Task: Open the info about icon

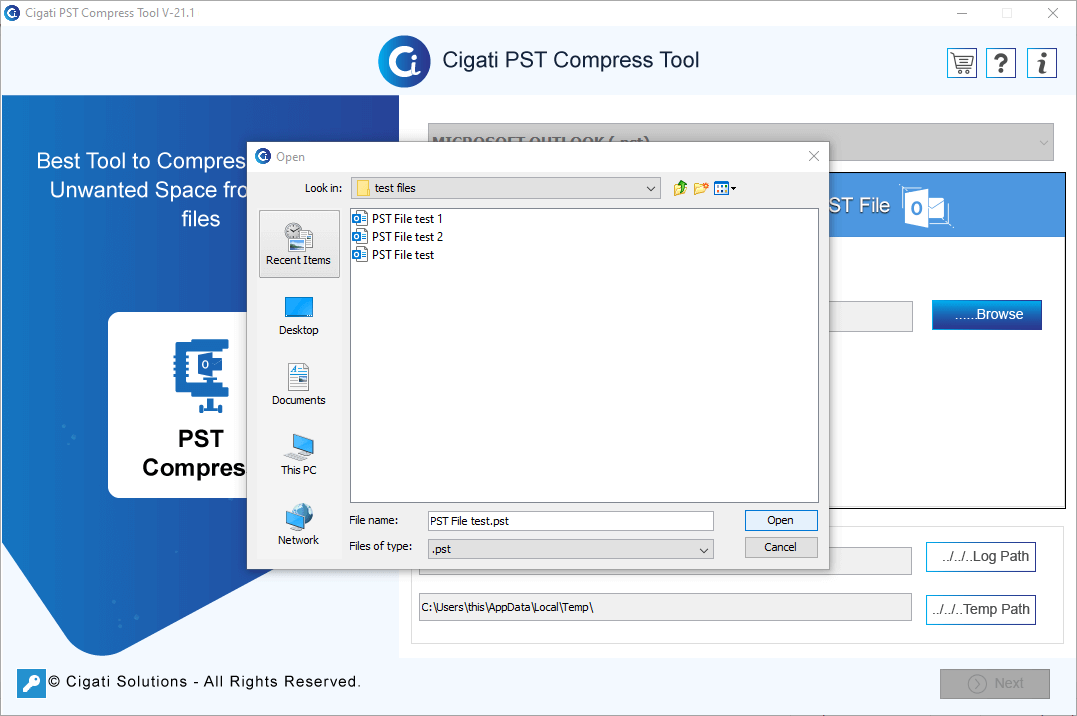Action: click(x=1041, y=63)
